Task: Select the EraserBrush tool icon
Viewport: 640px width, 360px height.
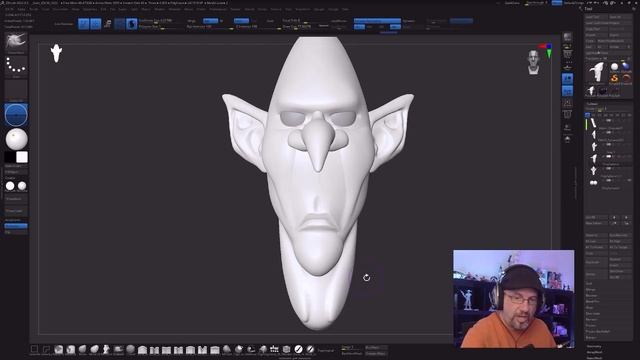Action: click(626, 78)
